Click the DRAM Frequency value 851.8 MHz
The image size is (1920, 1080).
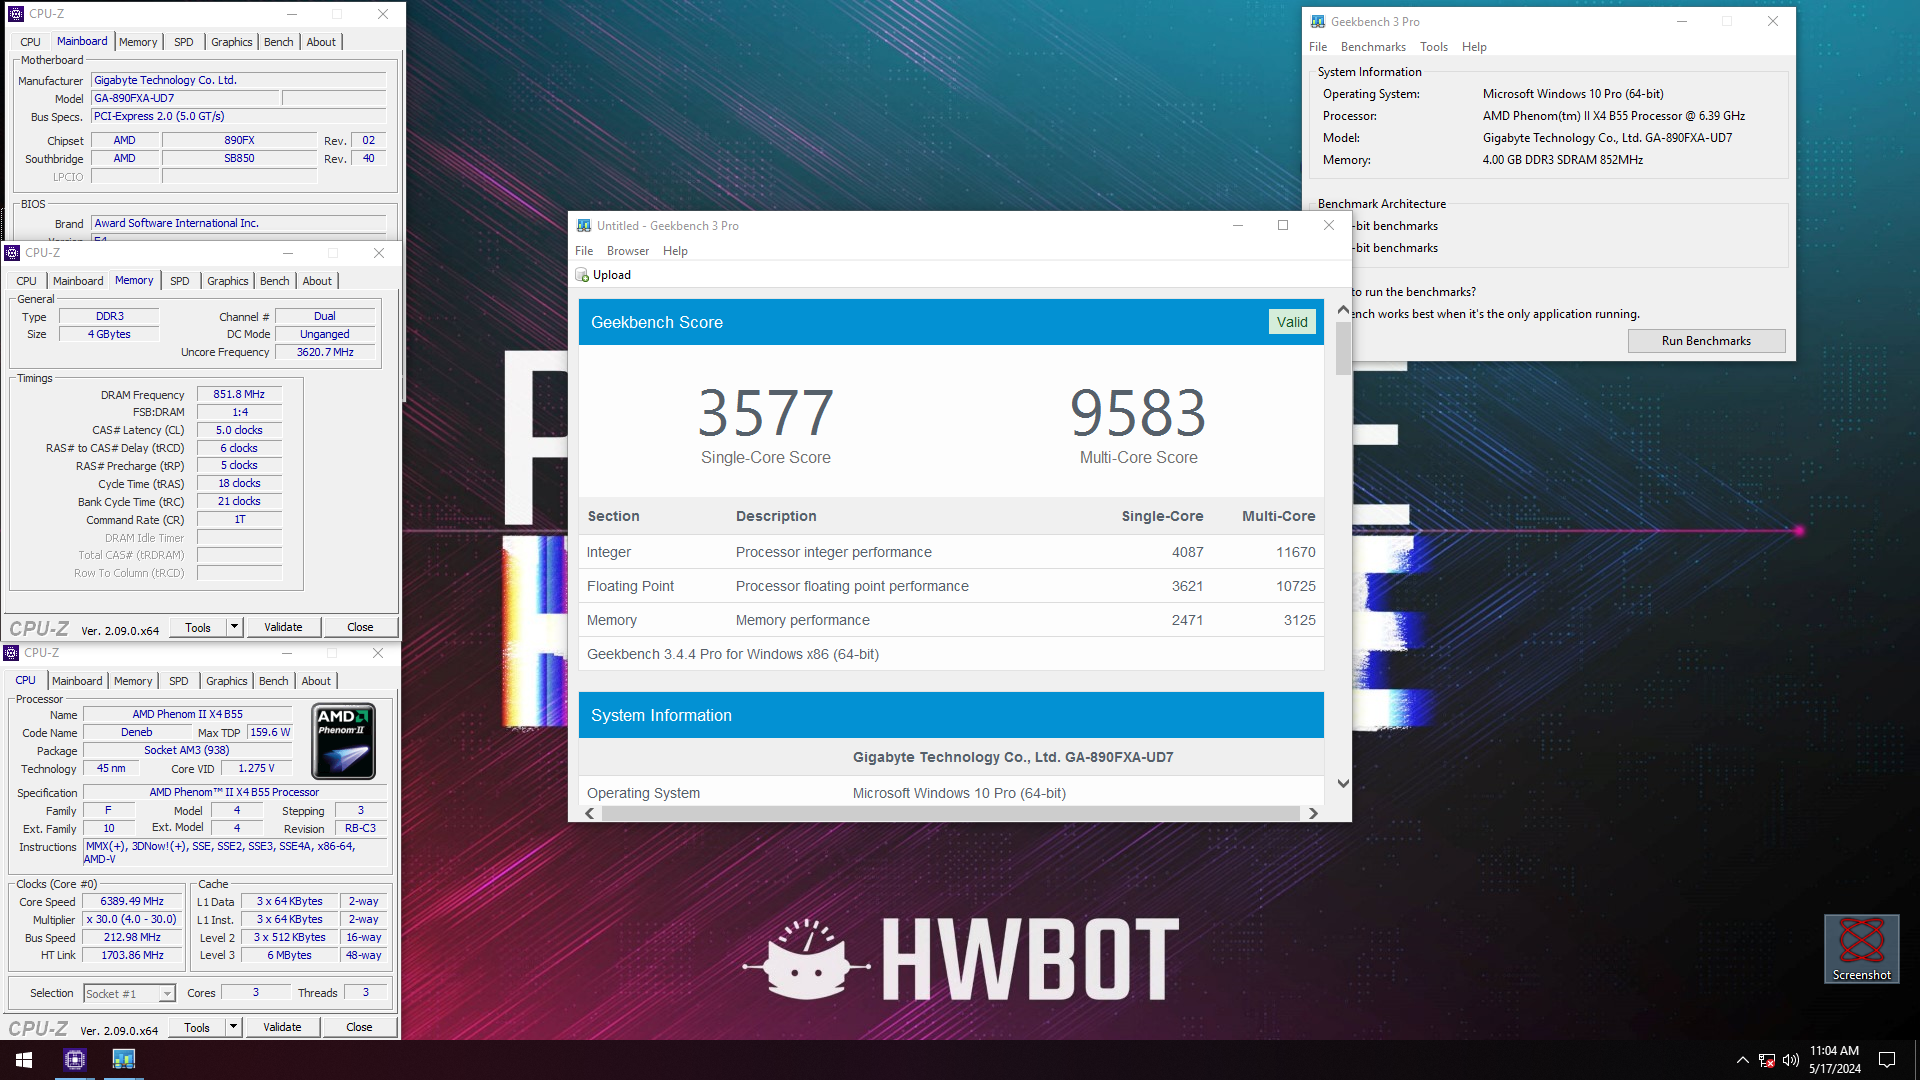(x=239, y=394)
